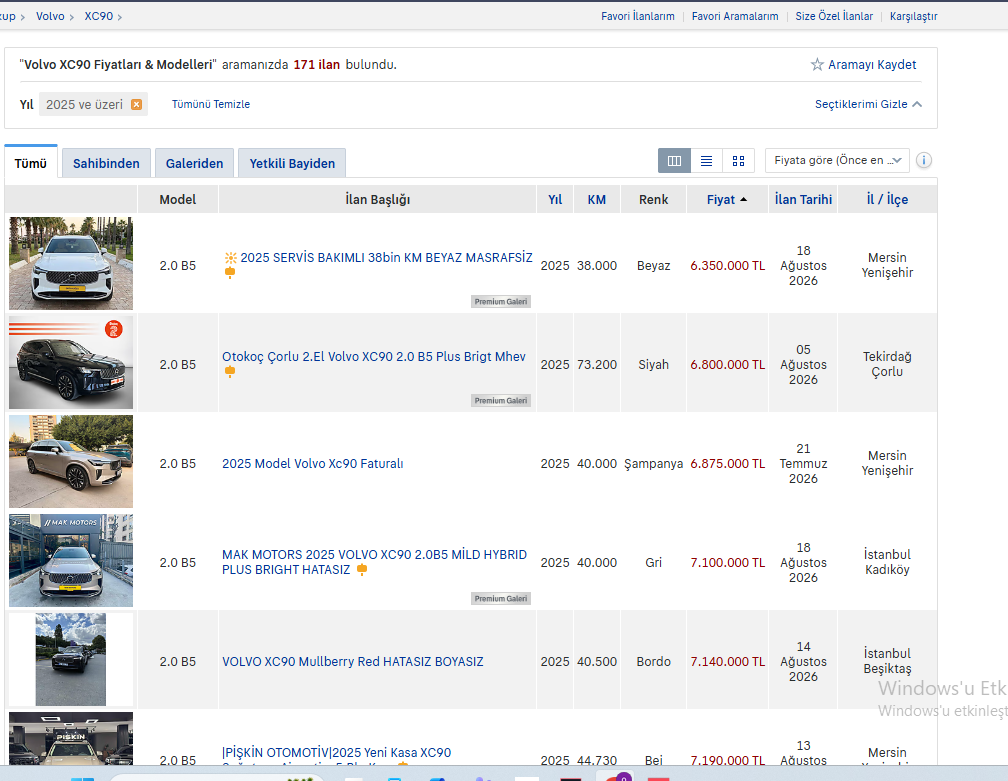Open 'PİŞKİN OTOMOTİV 2025 Yeni Kasa XC90' listing
This screenshot has width=1008, height=781.
click(x=336, y=753)
